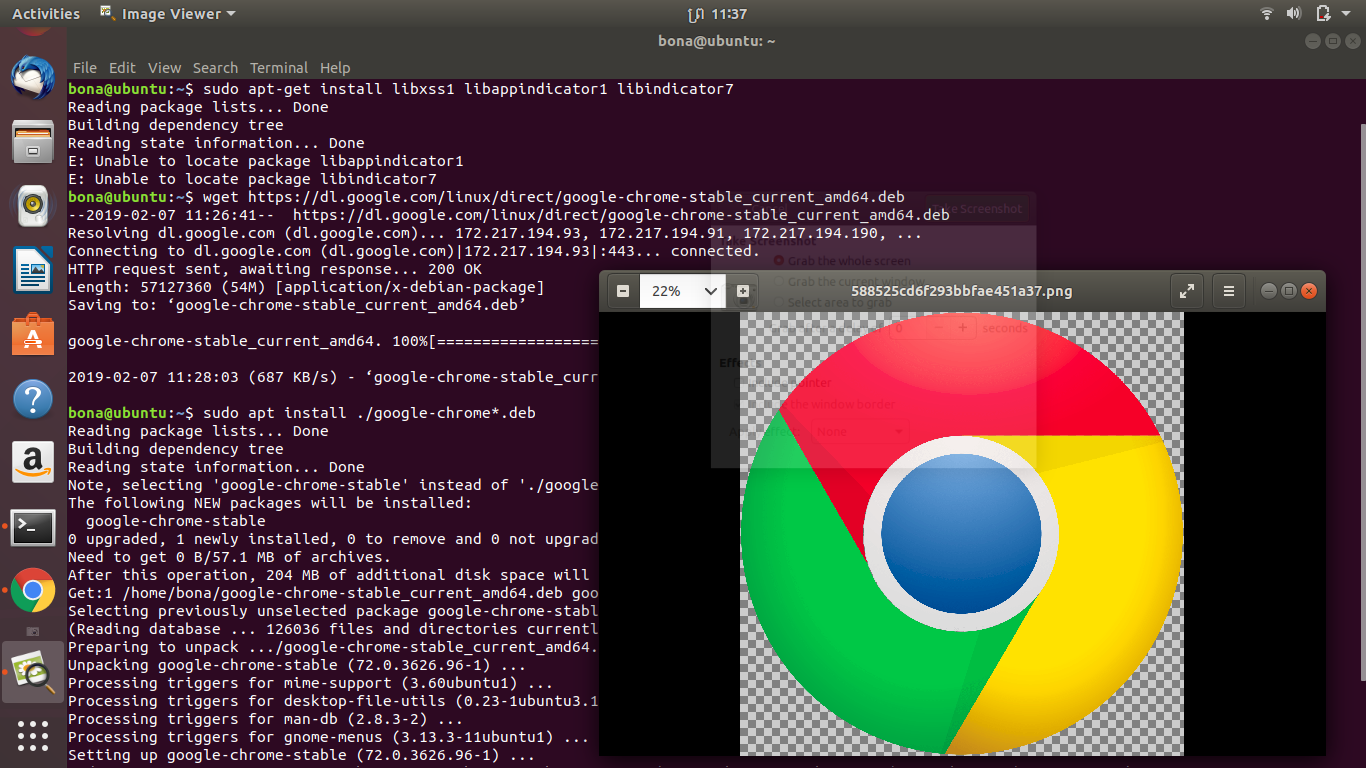
Task: Expand the system menu arrow in top bar
Action: pyautogui.click(x=1347, y=14)
